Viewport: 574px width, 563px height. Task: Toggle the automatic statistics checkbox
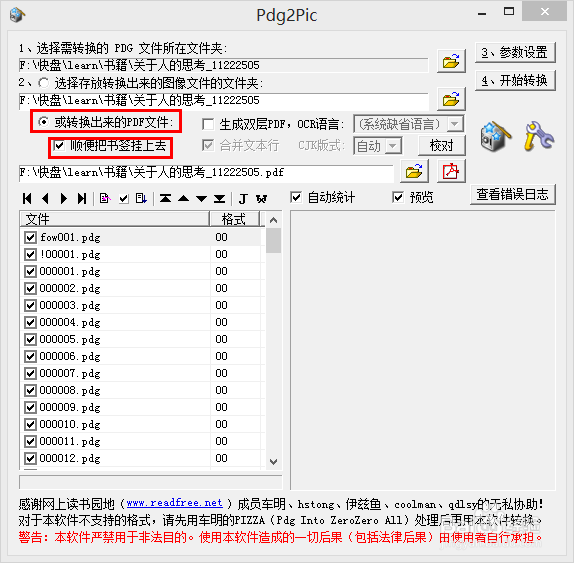(x=296, y=198)
